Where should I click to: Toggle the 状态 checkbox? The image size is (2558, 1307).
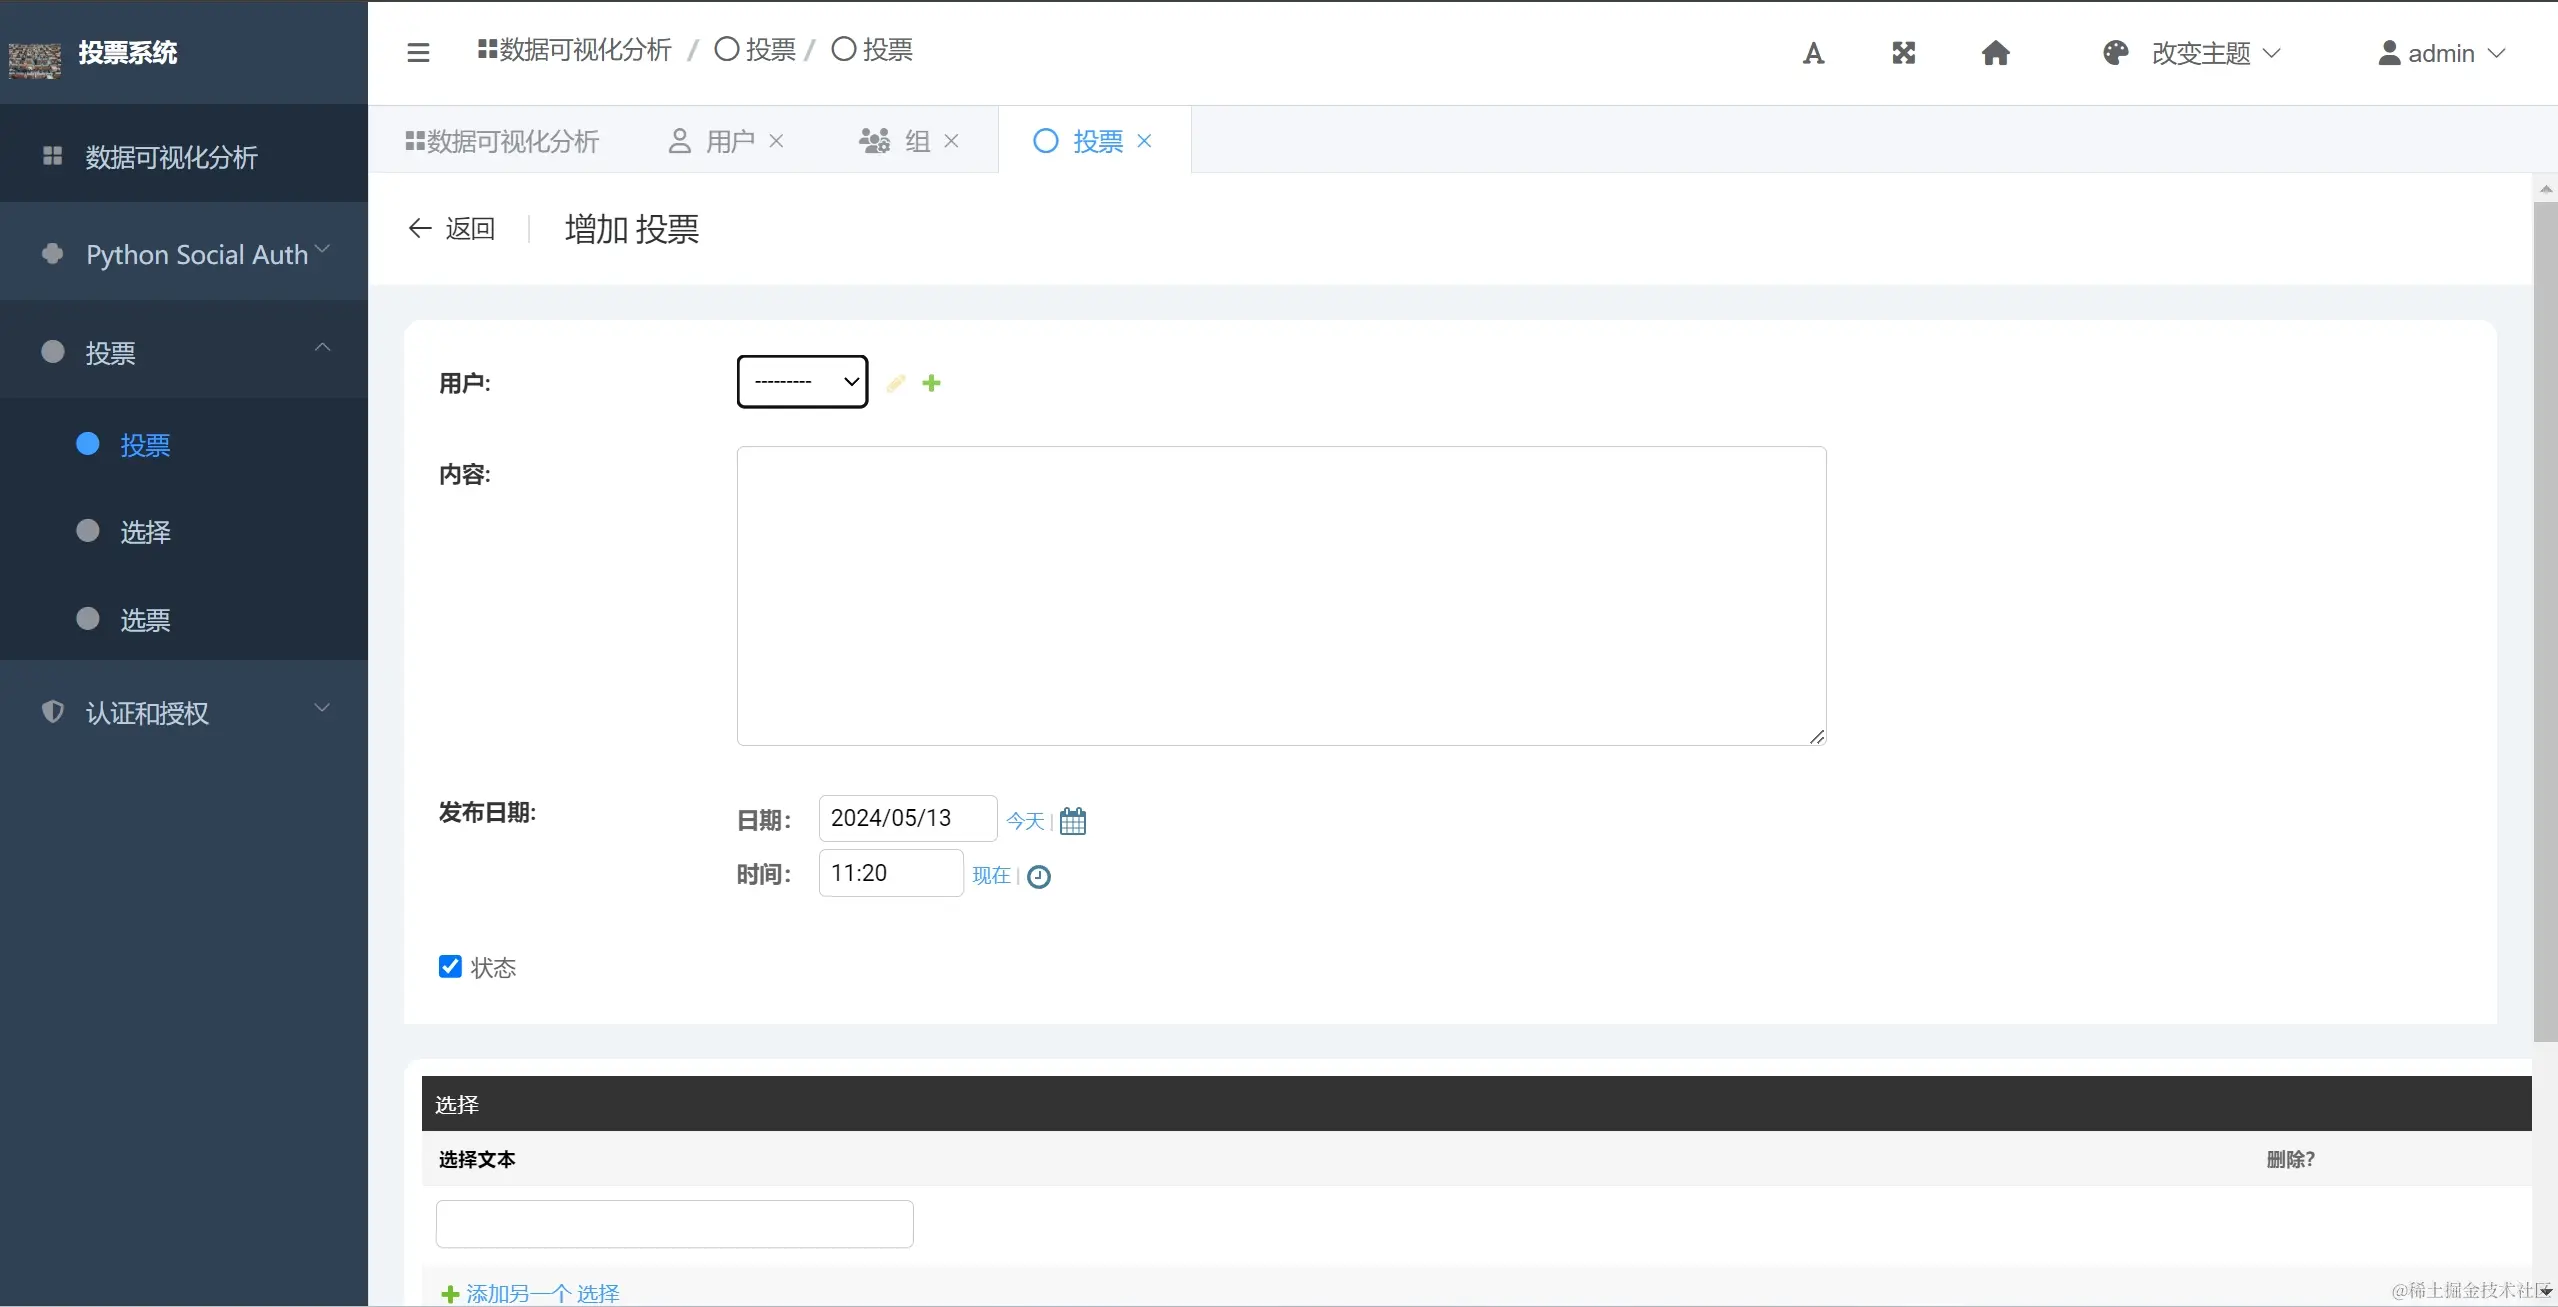tap(450, 966)
